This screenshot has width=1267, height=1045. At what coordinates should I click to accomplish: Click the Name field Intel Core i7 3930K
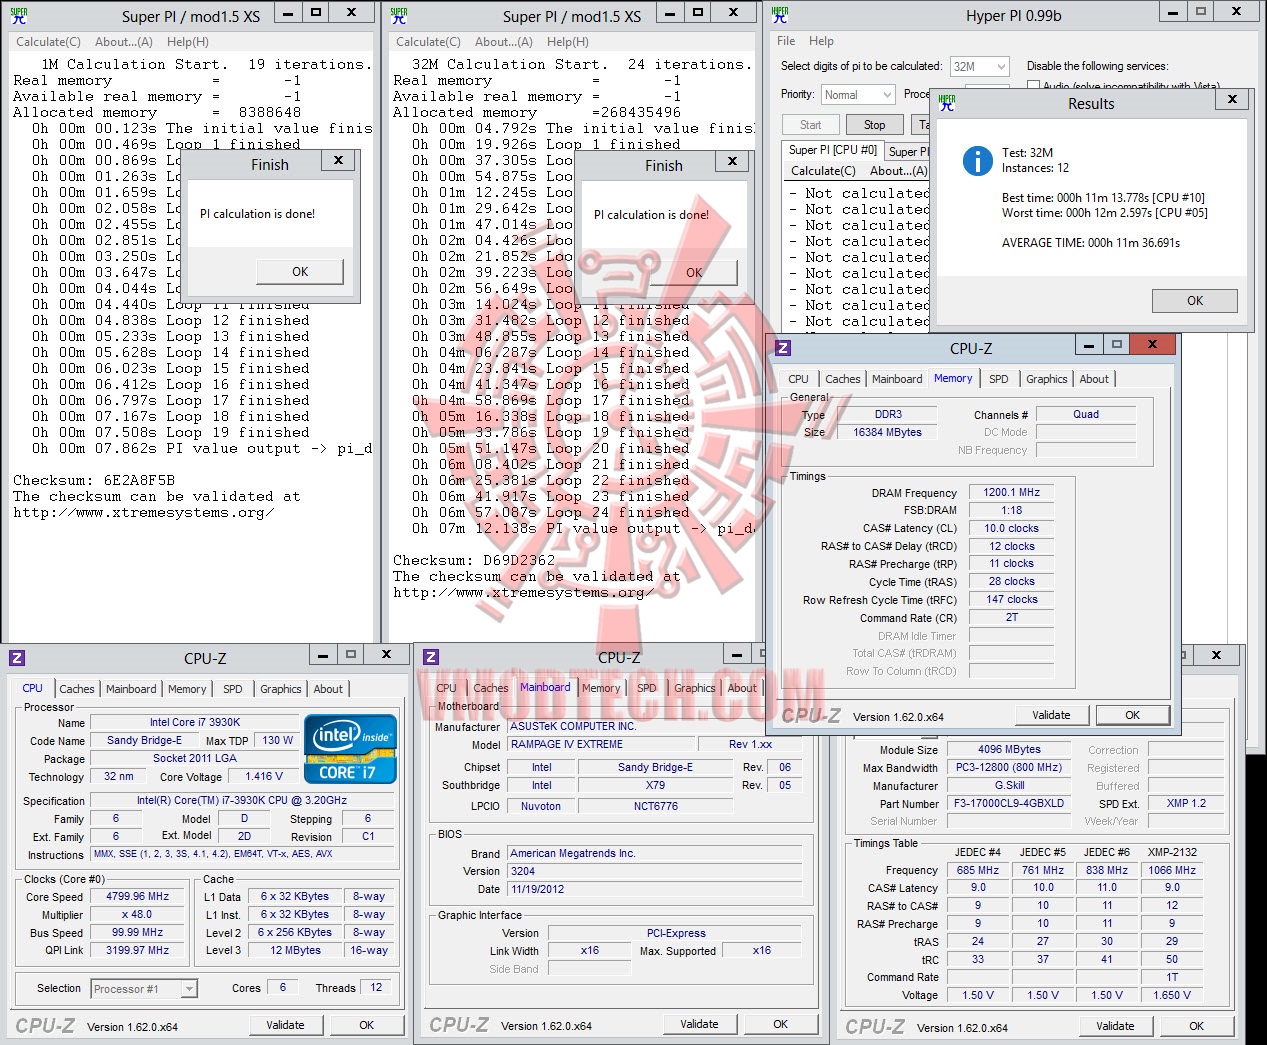point(194,723)
